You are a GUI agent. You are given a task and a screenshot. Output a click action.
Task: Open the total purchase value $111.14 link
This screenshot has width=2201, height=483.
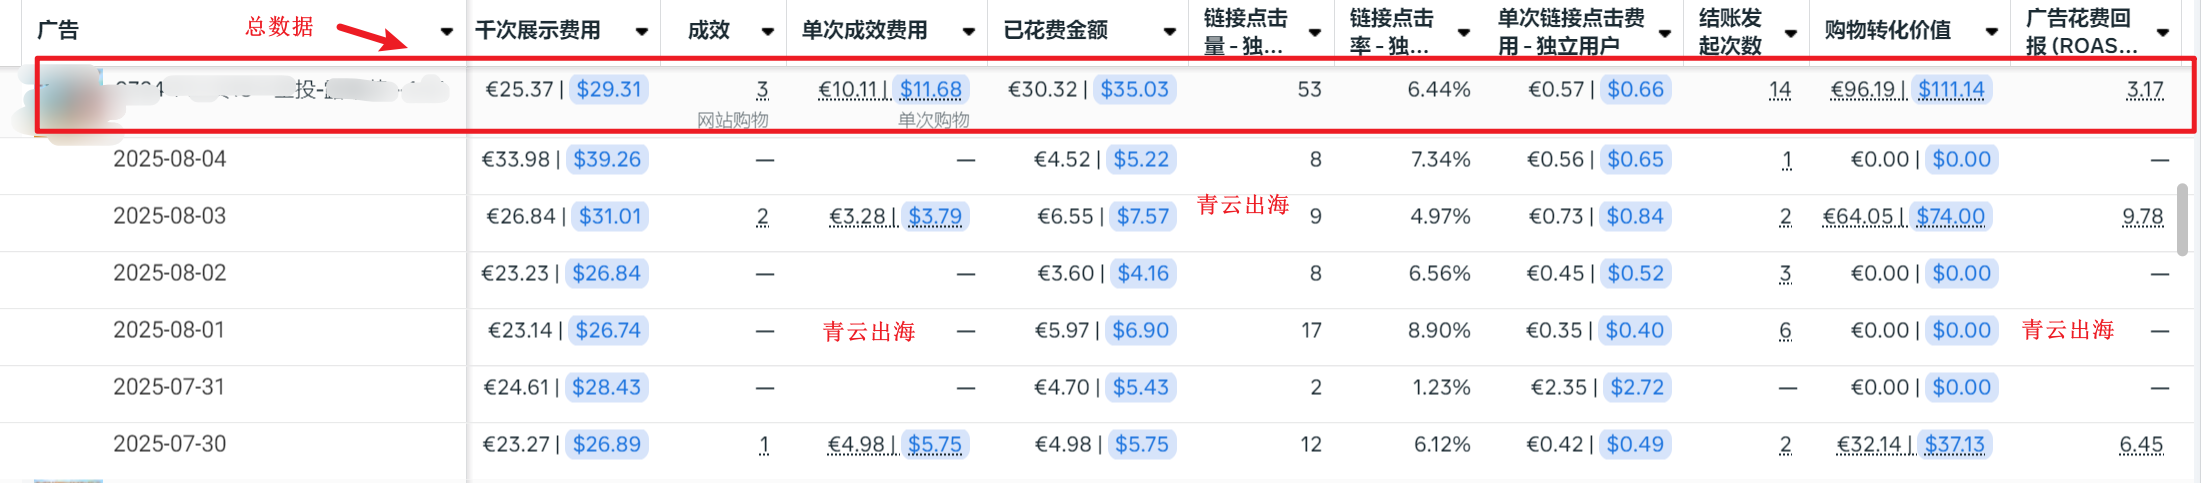click(x=1950, y=90)
